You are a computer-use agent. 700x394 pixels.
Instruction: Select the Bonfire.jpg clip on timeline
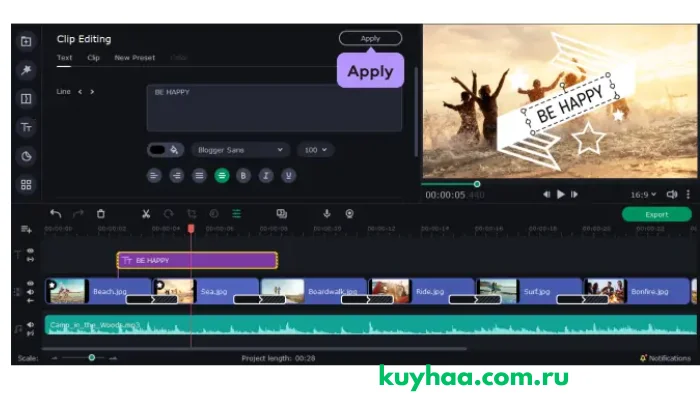coord(636,291)
